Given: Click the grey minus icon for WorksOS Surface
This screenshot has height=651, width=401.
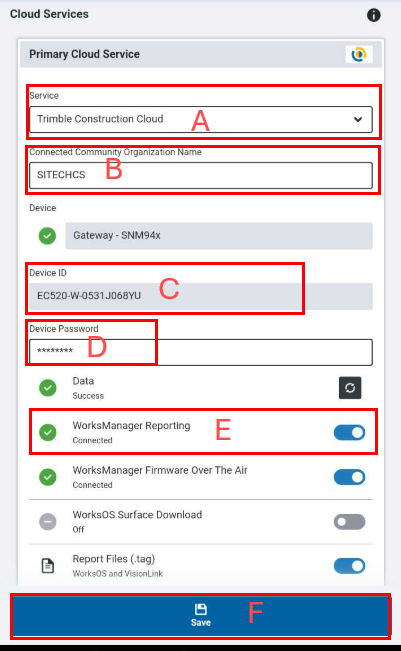Looking at the screenshot, I should pyautogui.click(x=48, y=521).
